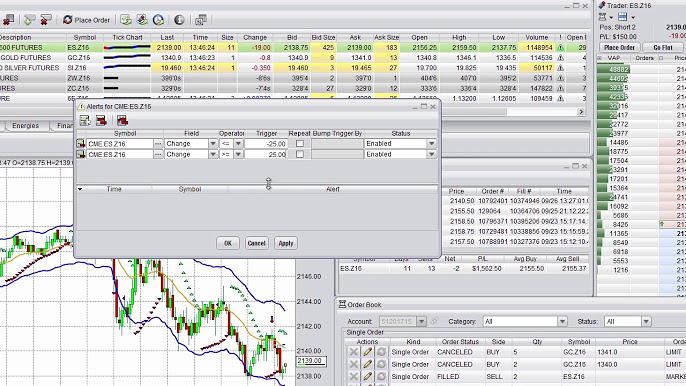The image size is (686, 386).
Task: Click the Place Order button in Trader panel
Action: [x=619, y=47]
